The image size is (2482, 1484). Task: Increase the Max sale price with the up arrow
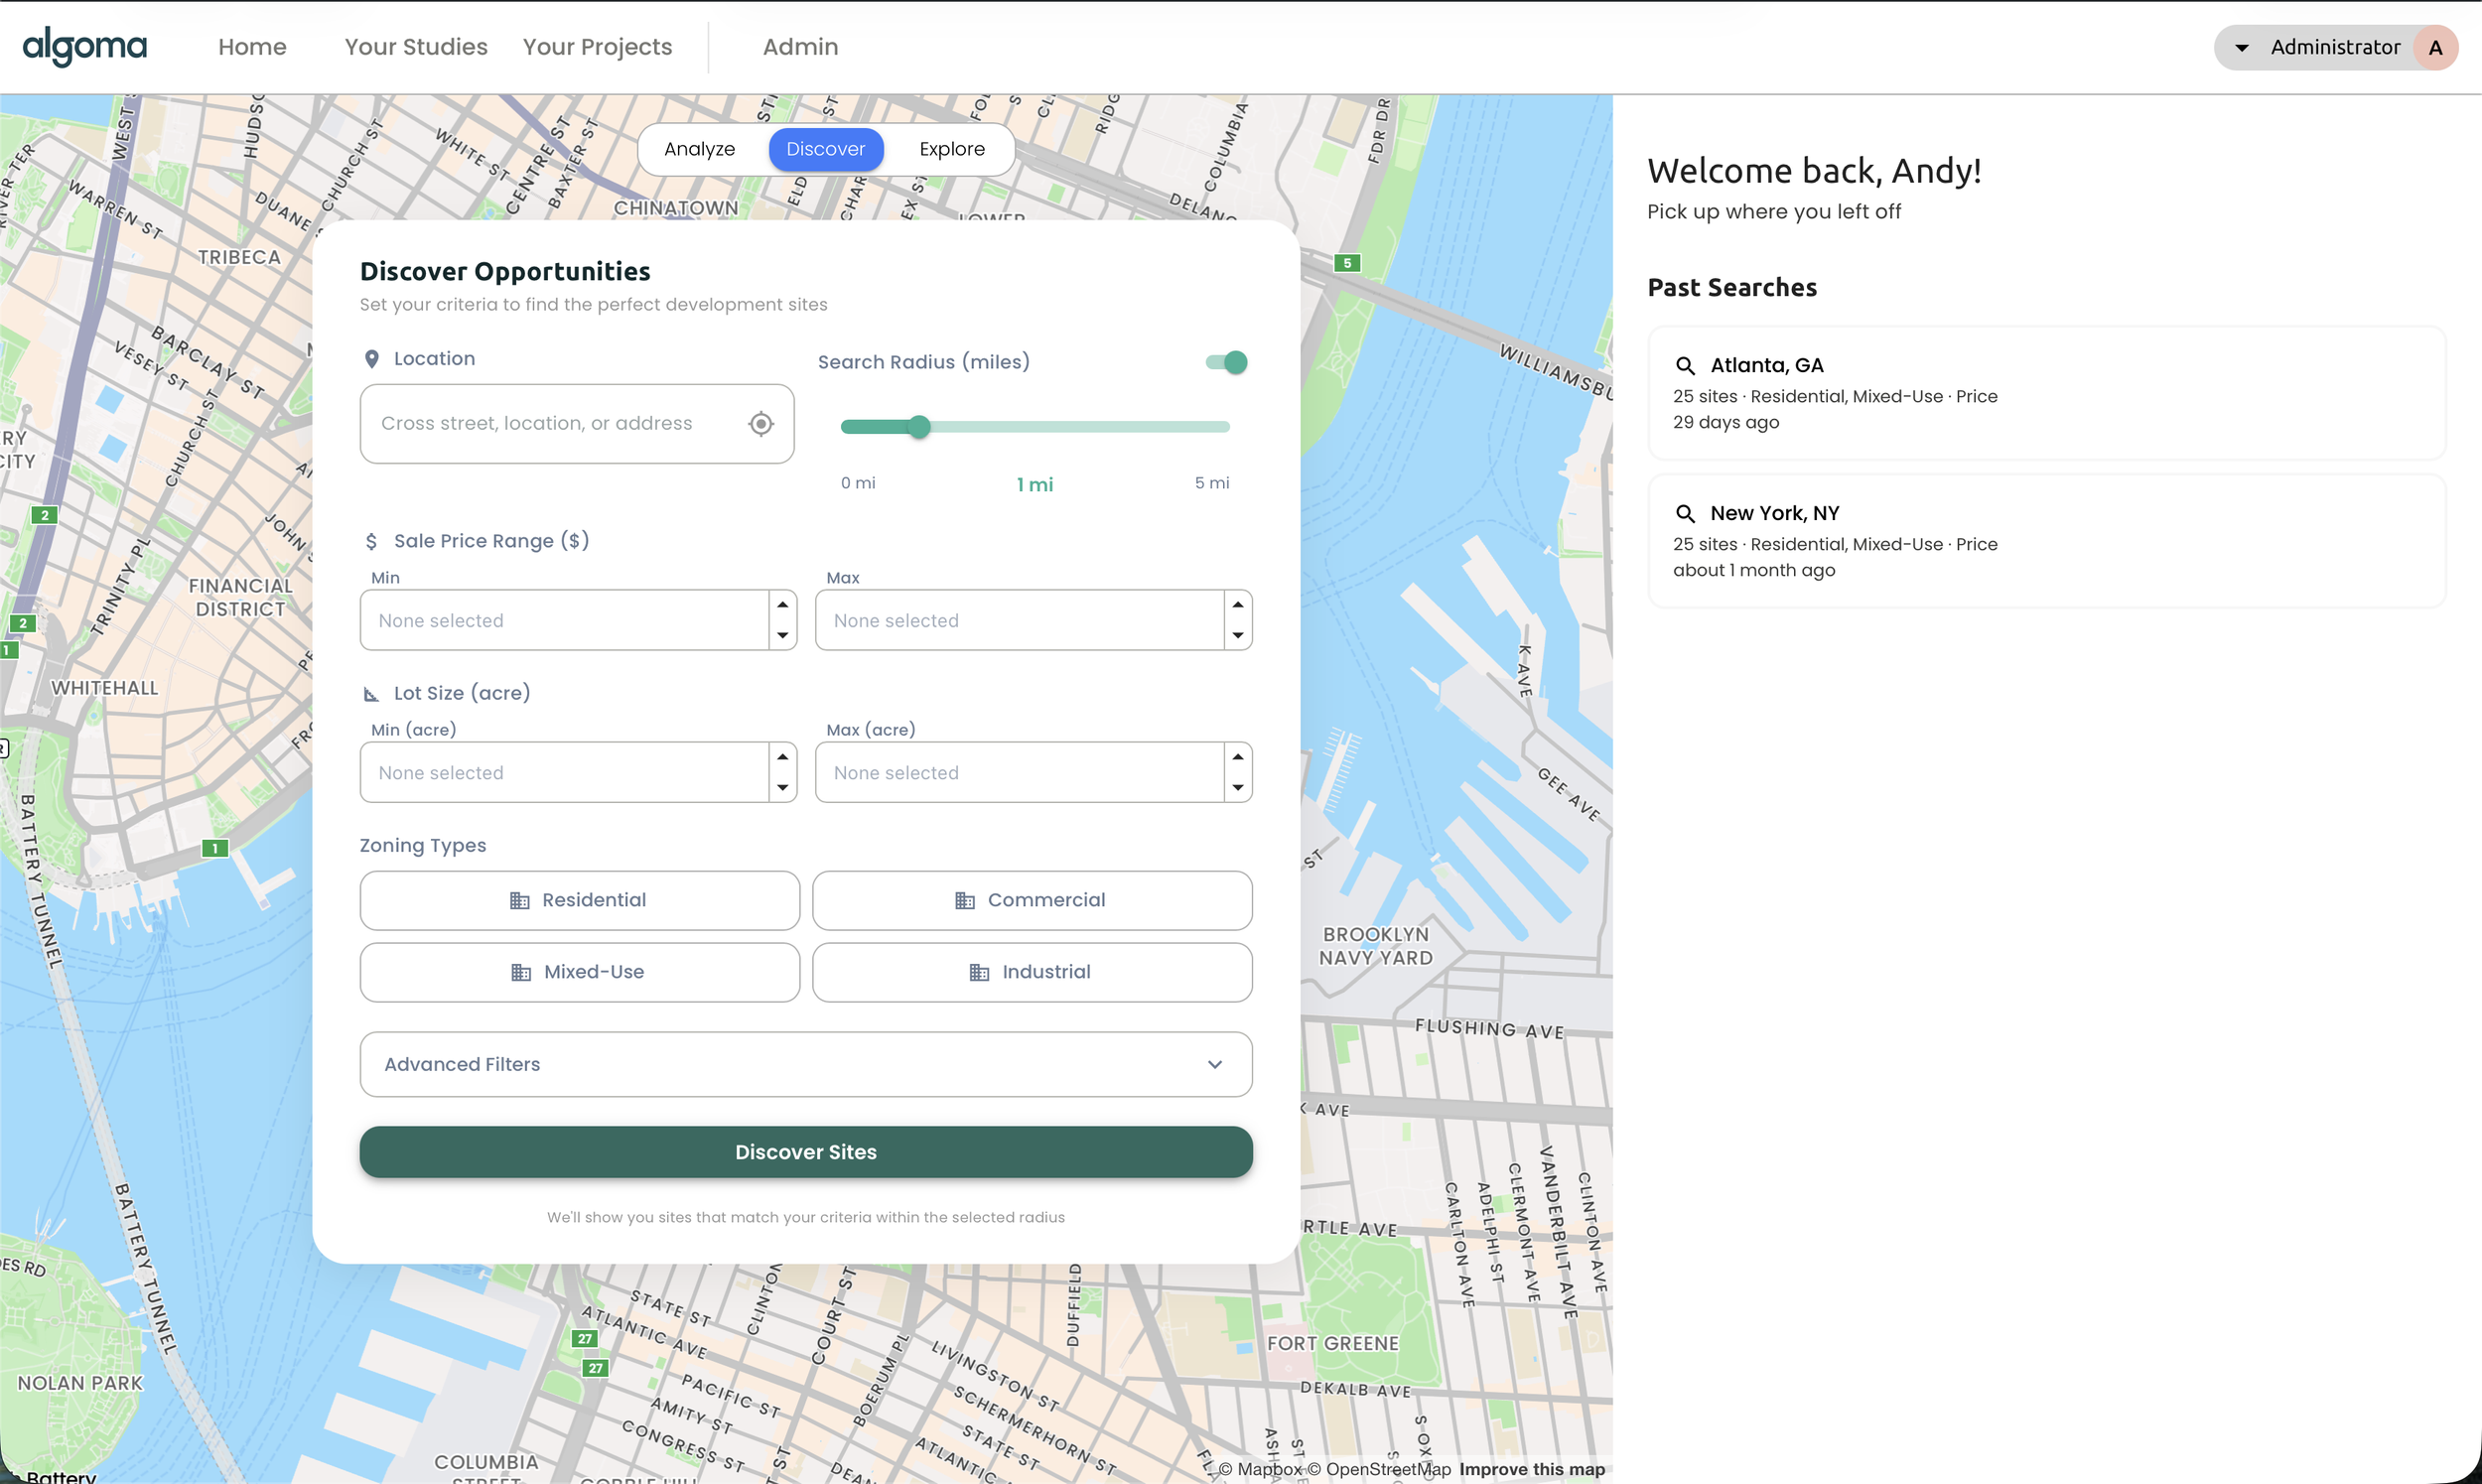point(1237,604)
